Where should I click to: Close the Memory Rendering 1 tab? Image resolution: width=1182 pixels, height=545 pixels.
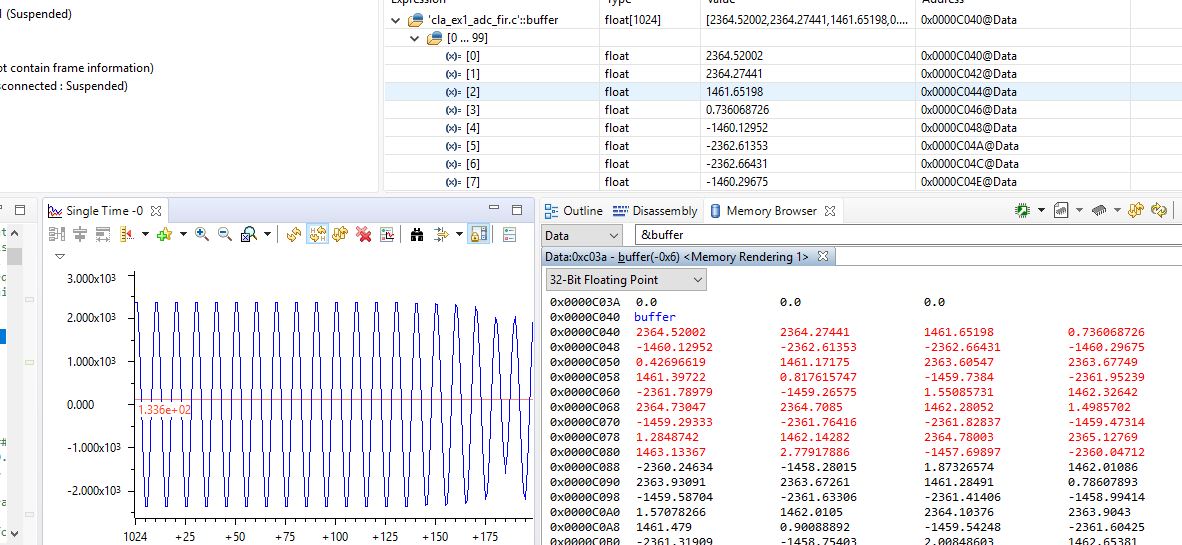click(823, 257)
